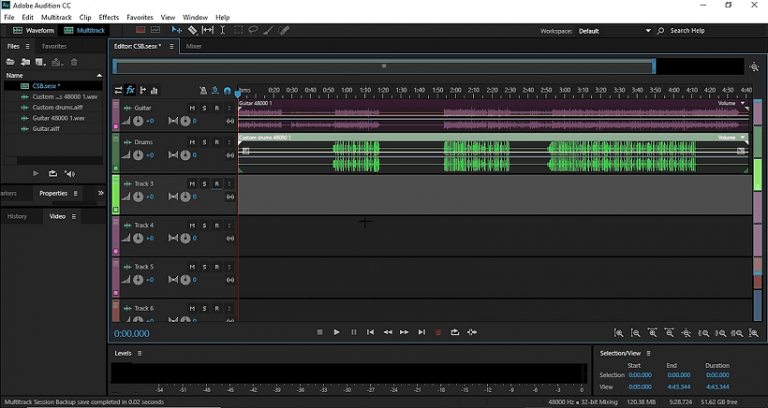Move playhead to next marker
This screenshot has width=768, height=408.
coord(421,332)
